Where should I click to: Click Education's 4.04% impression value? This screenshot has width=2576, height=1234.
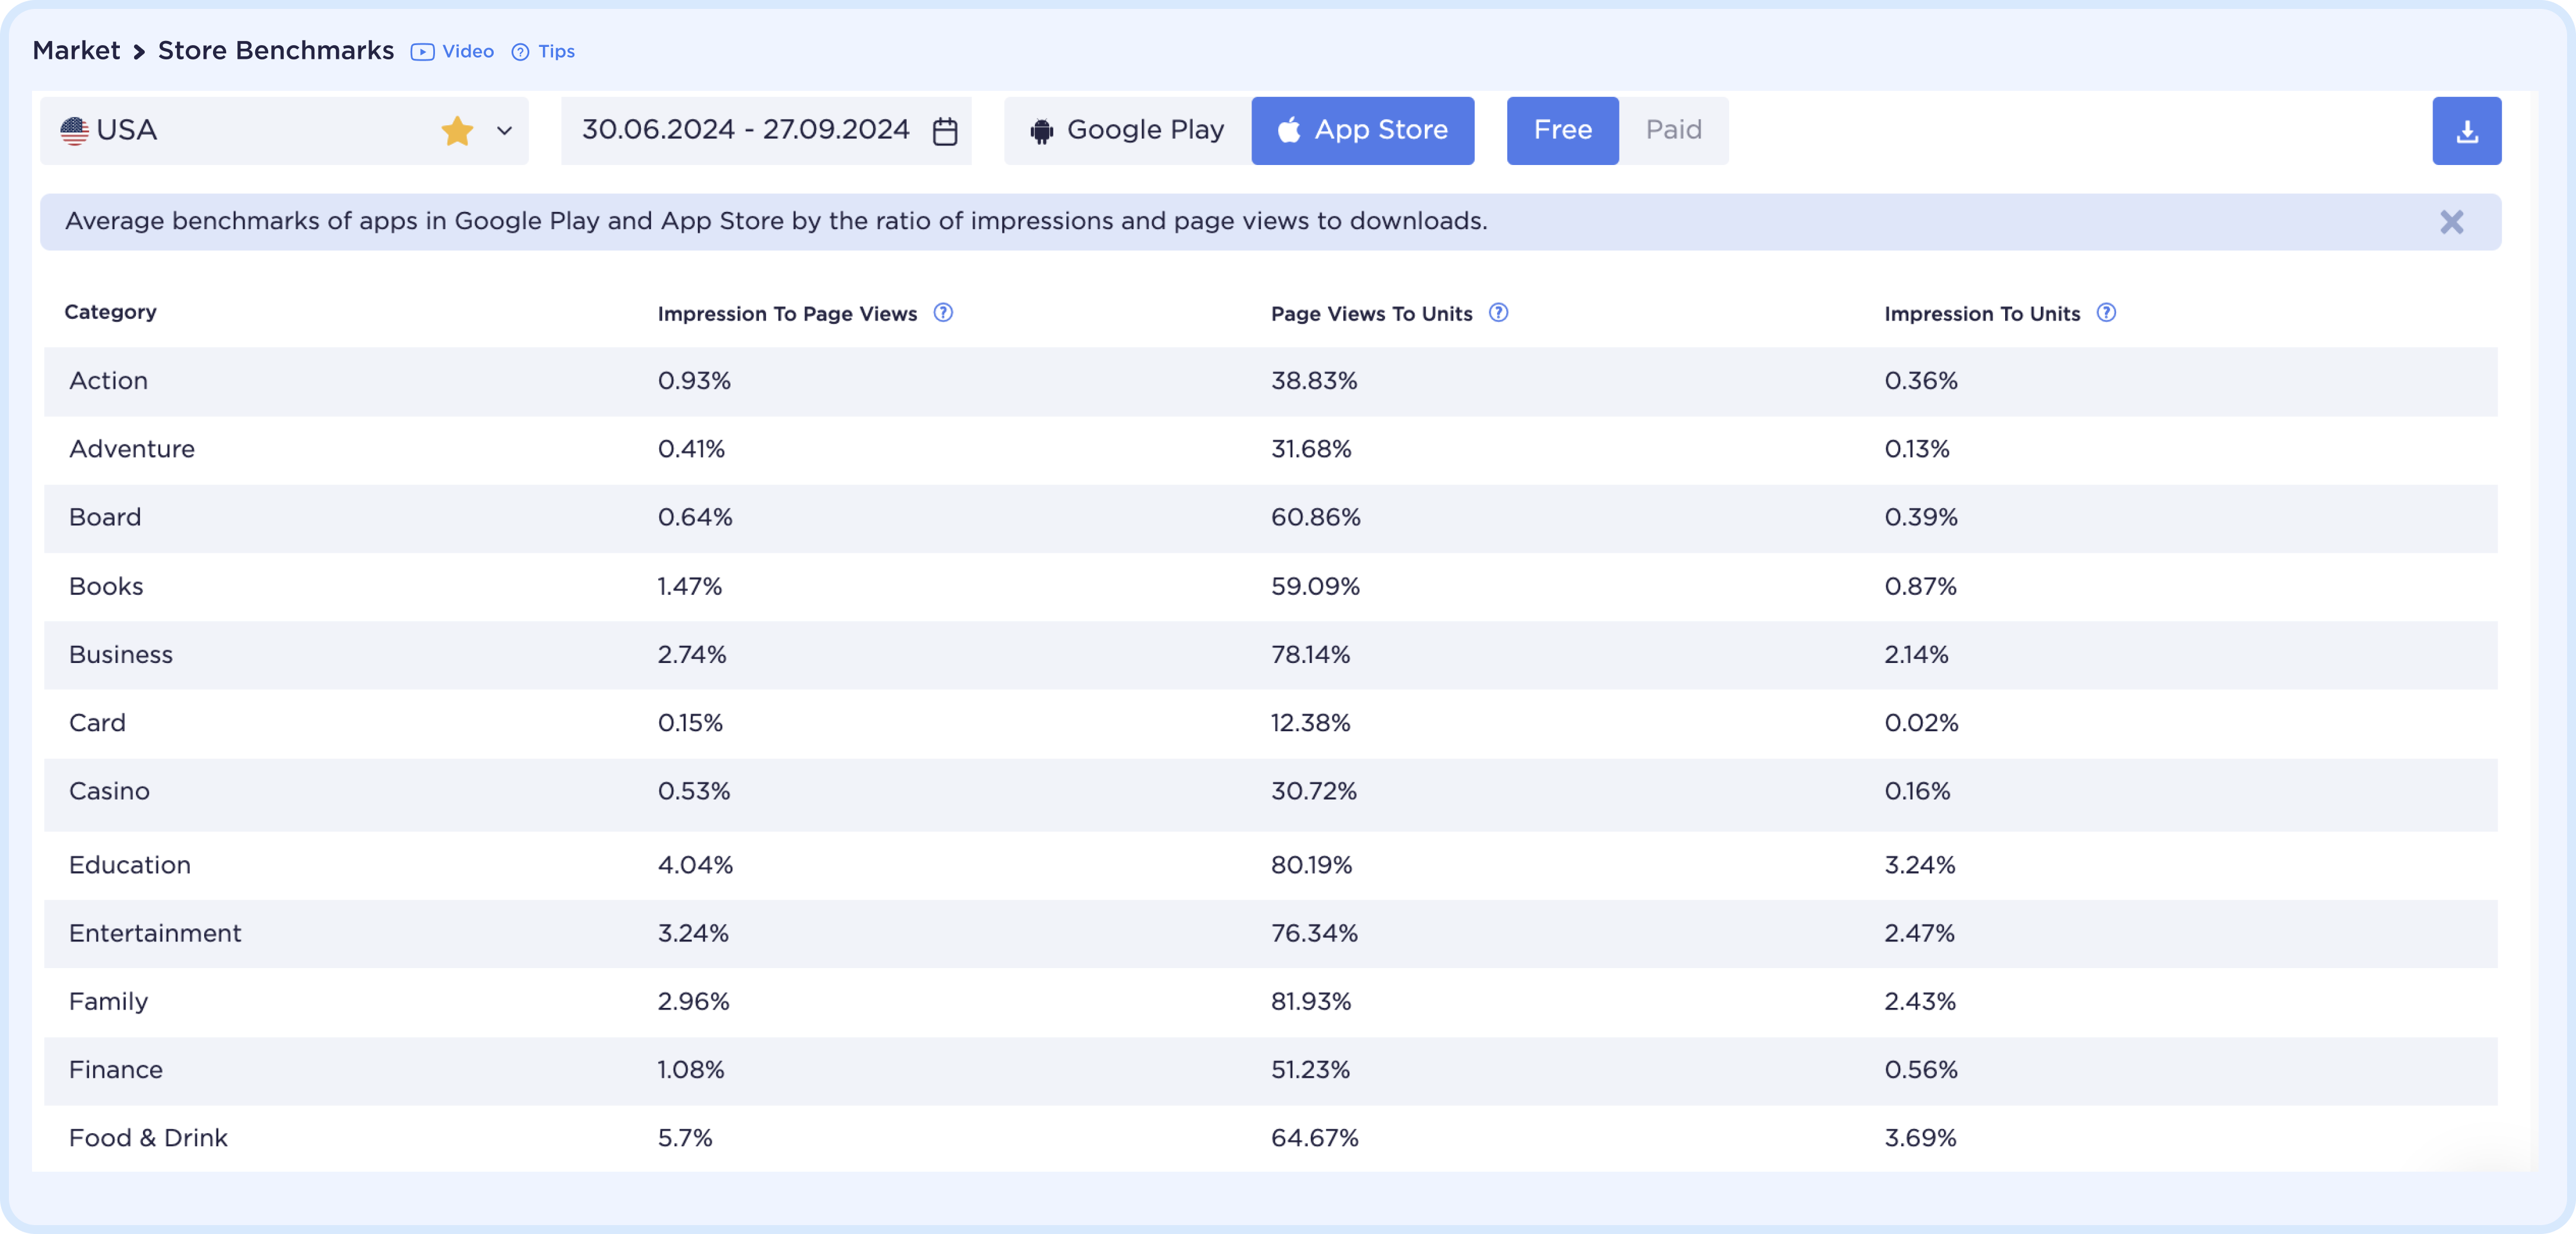[695, 865]
